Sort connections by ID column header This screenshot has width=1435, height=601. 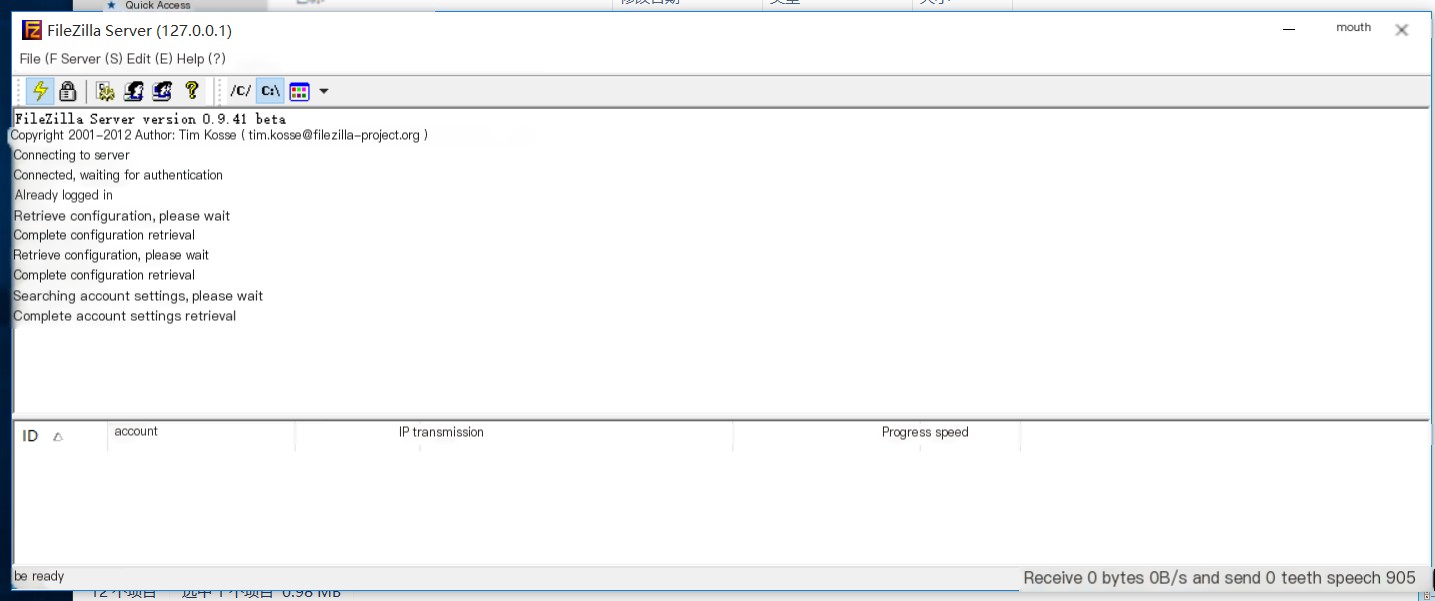tap(60, 436)
